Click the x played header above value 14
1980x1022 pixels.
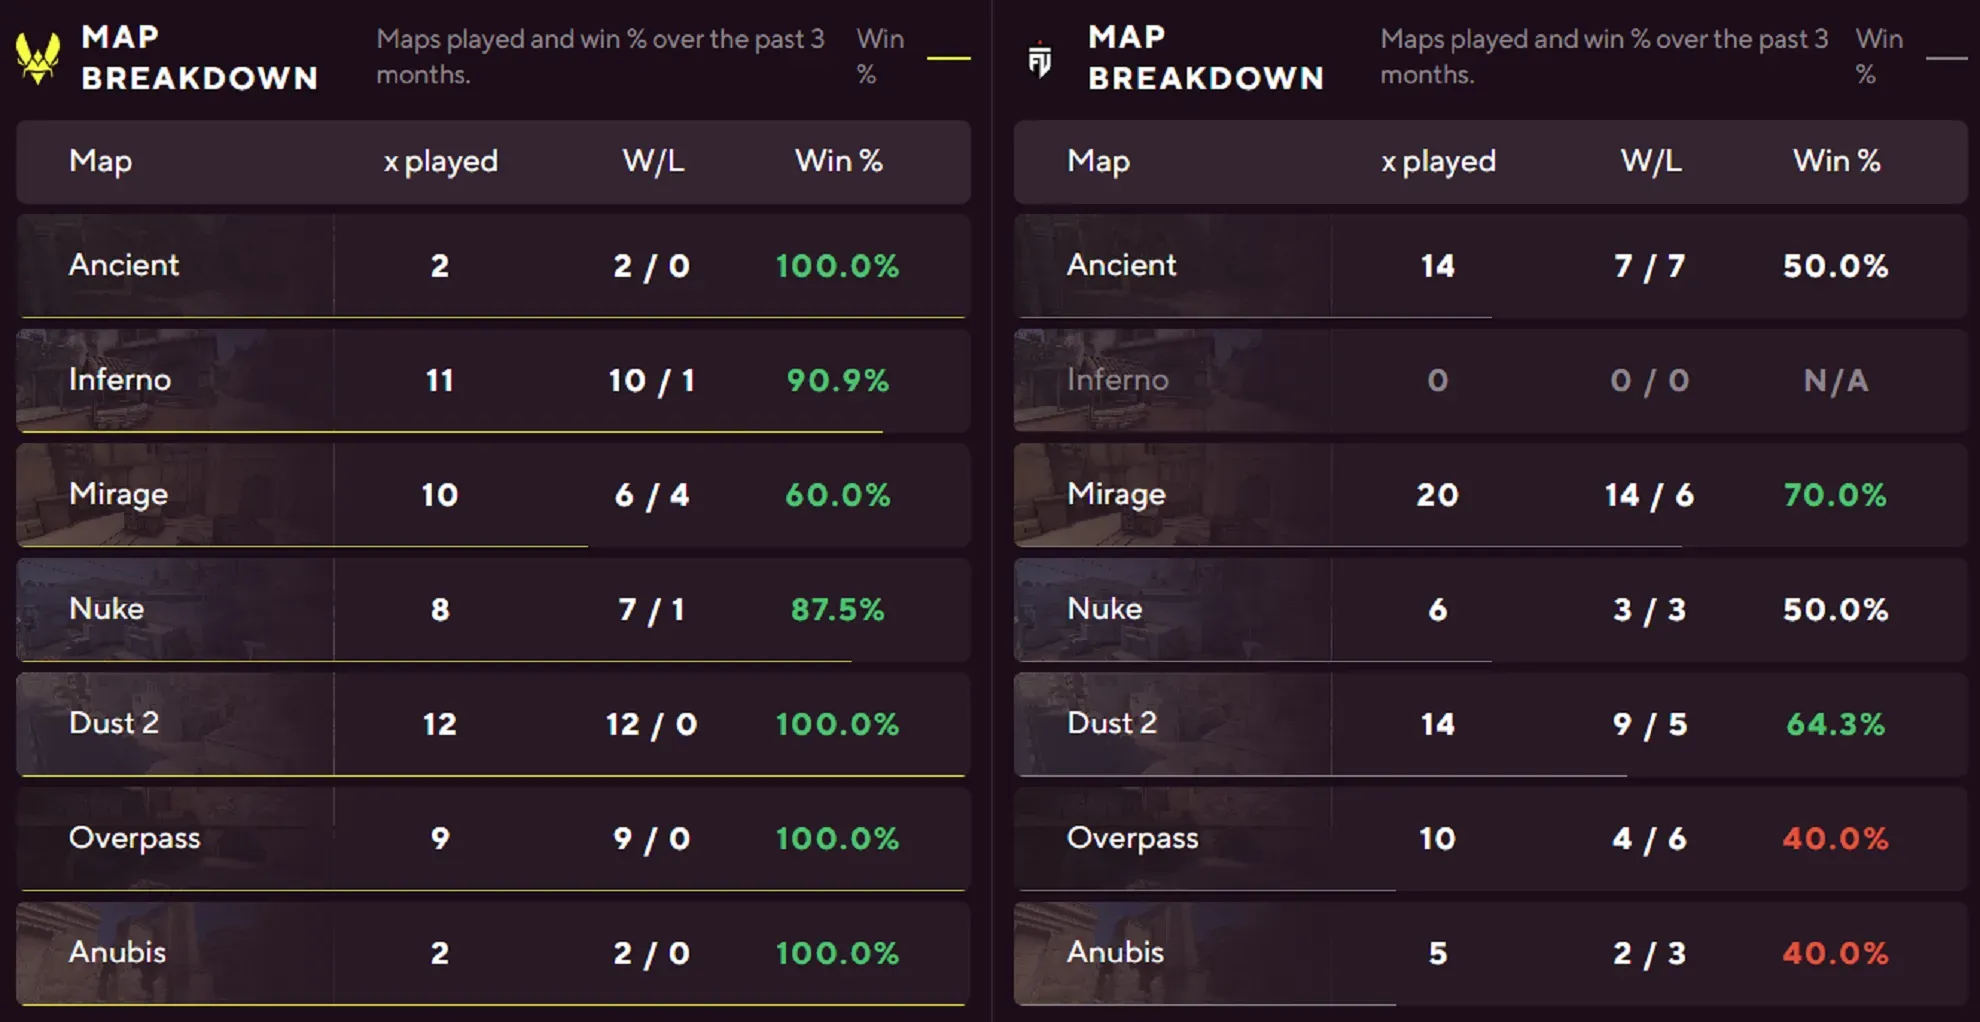tap(1438, 161)
